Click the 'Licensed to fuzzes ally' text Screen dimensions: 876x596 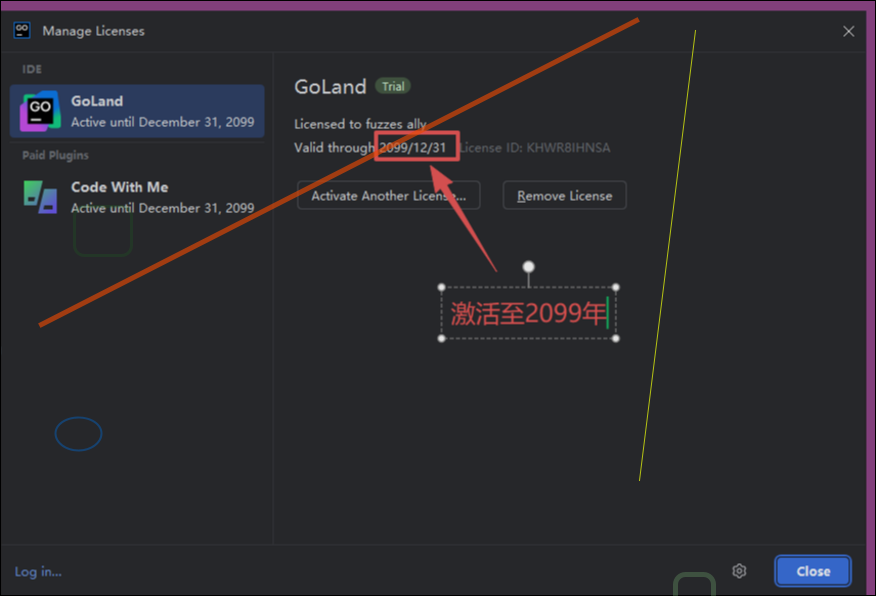(x=360, y=124)
